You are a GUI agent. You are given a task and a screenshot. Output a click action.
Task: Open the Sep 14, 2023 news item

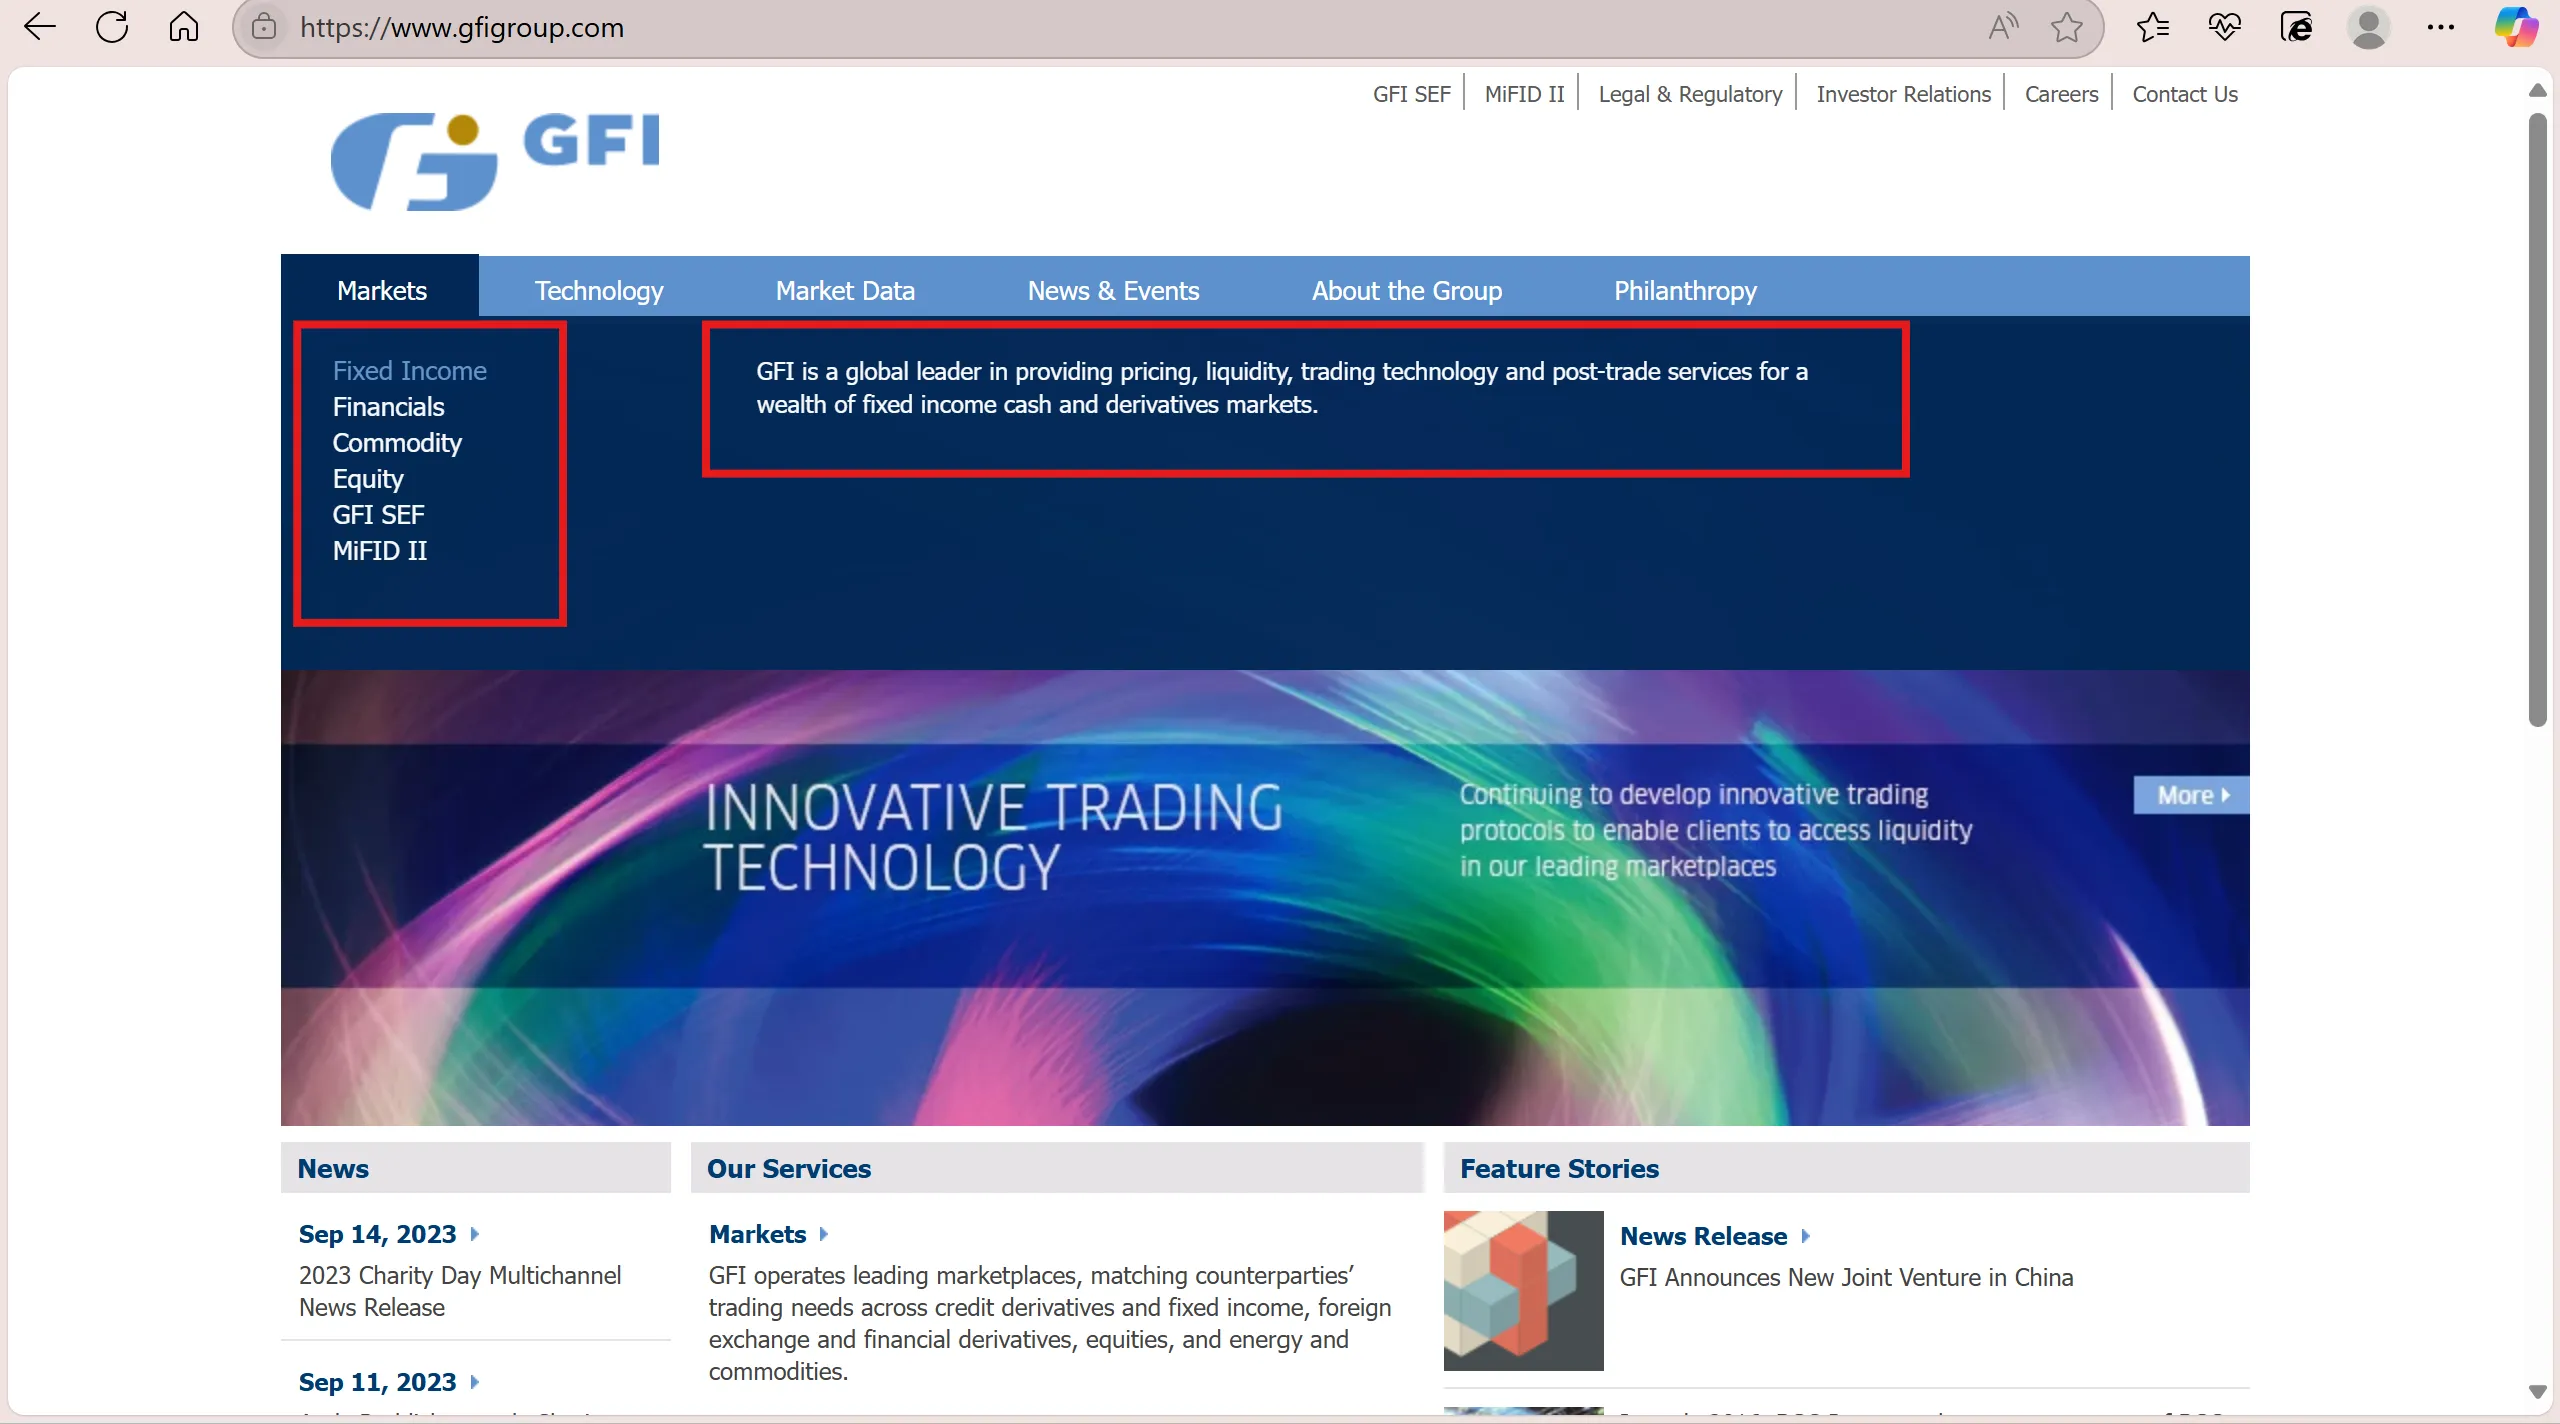377,1234
